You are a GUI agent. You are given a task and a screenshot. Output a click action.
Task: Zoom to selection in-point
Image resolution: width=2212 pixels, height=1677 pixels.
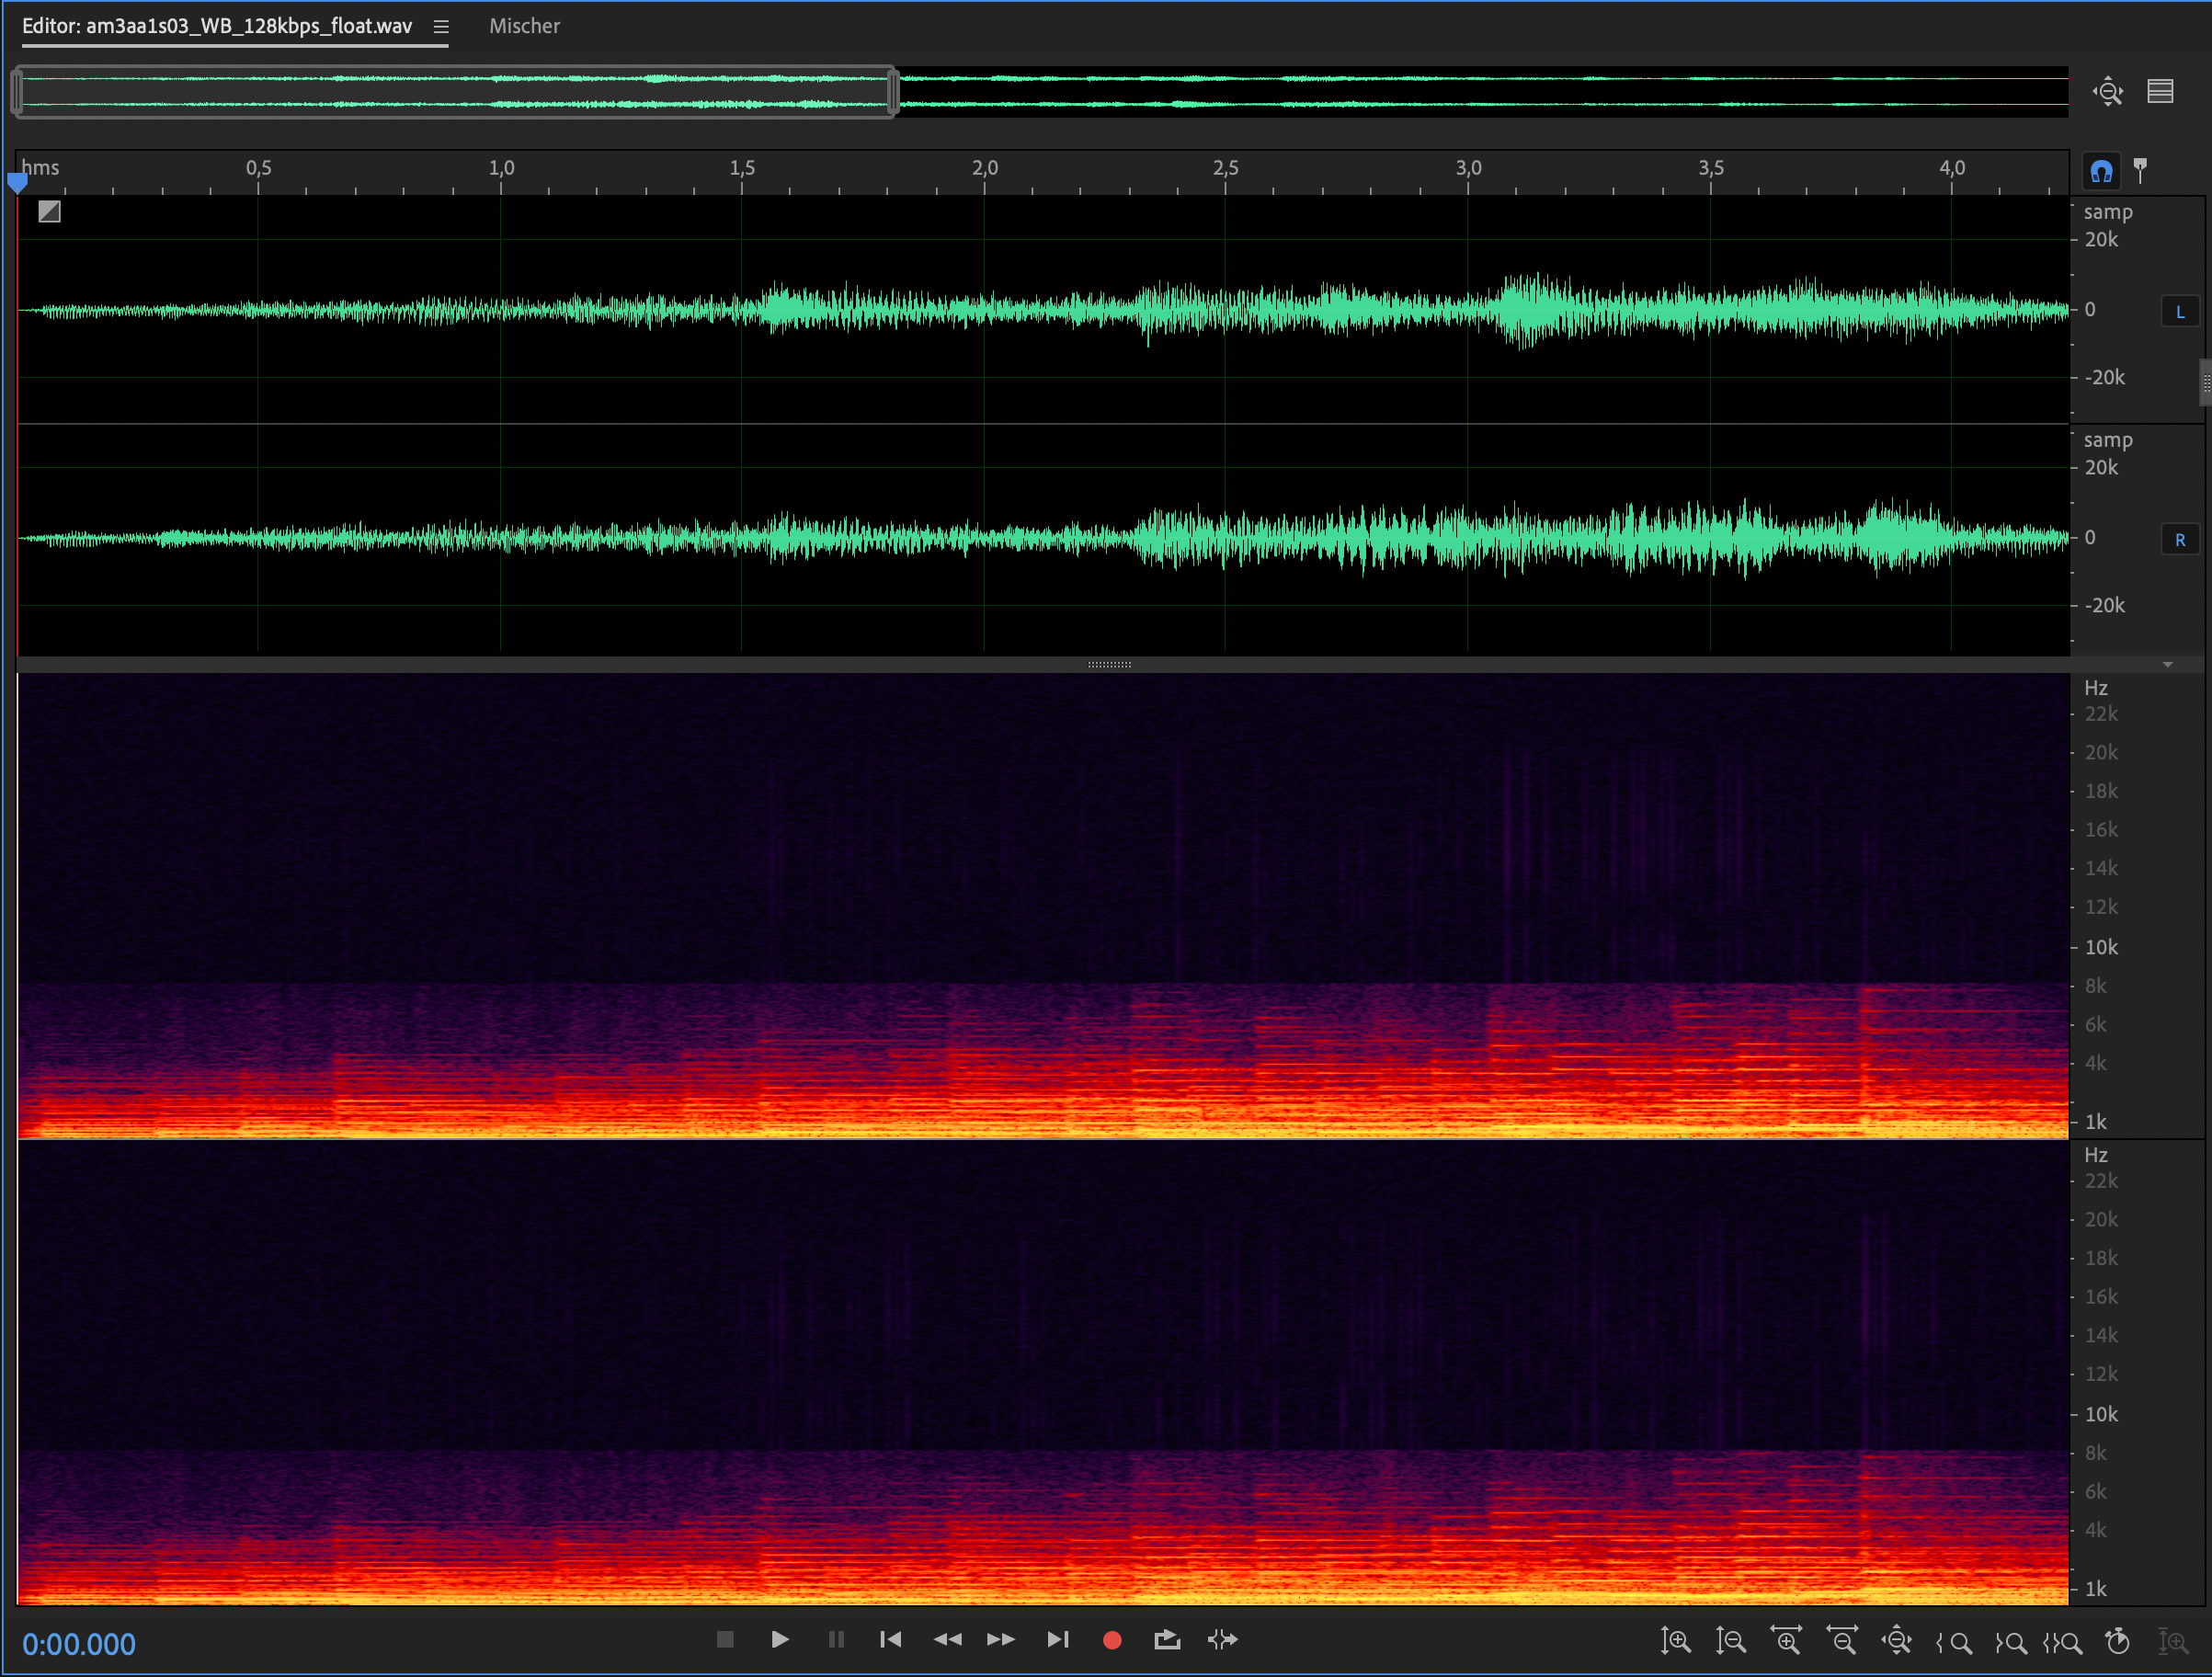point(1953,1642)
